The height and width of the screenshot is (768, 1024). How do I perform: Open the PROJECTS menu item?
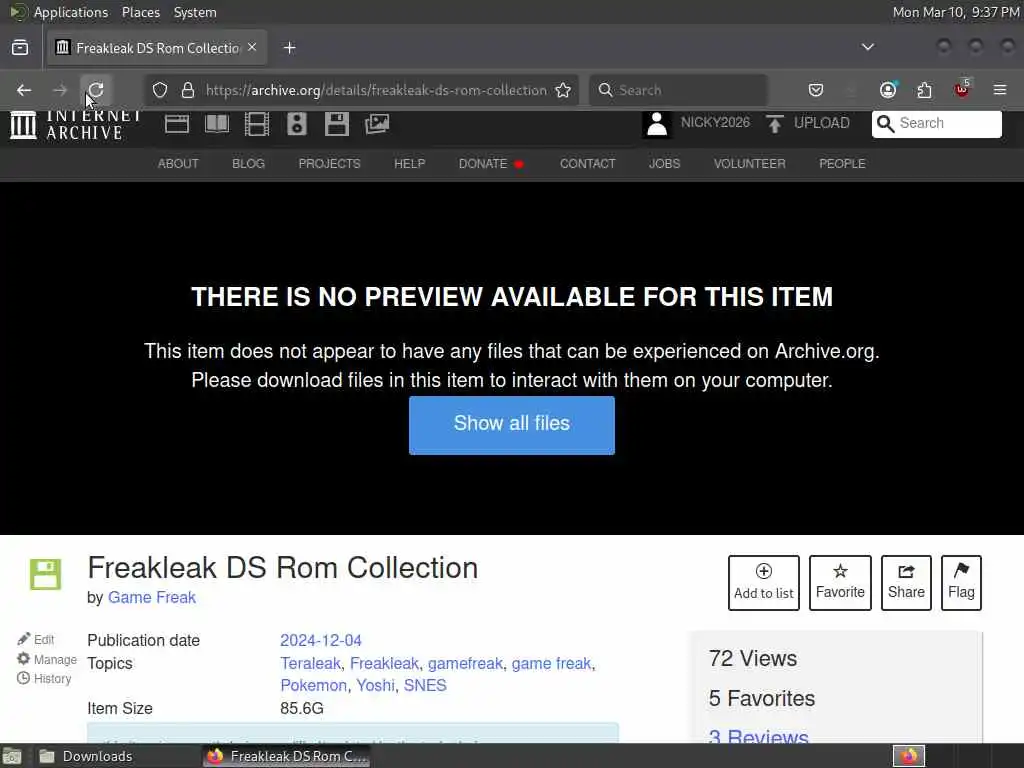click(329, 164)
